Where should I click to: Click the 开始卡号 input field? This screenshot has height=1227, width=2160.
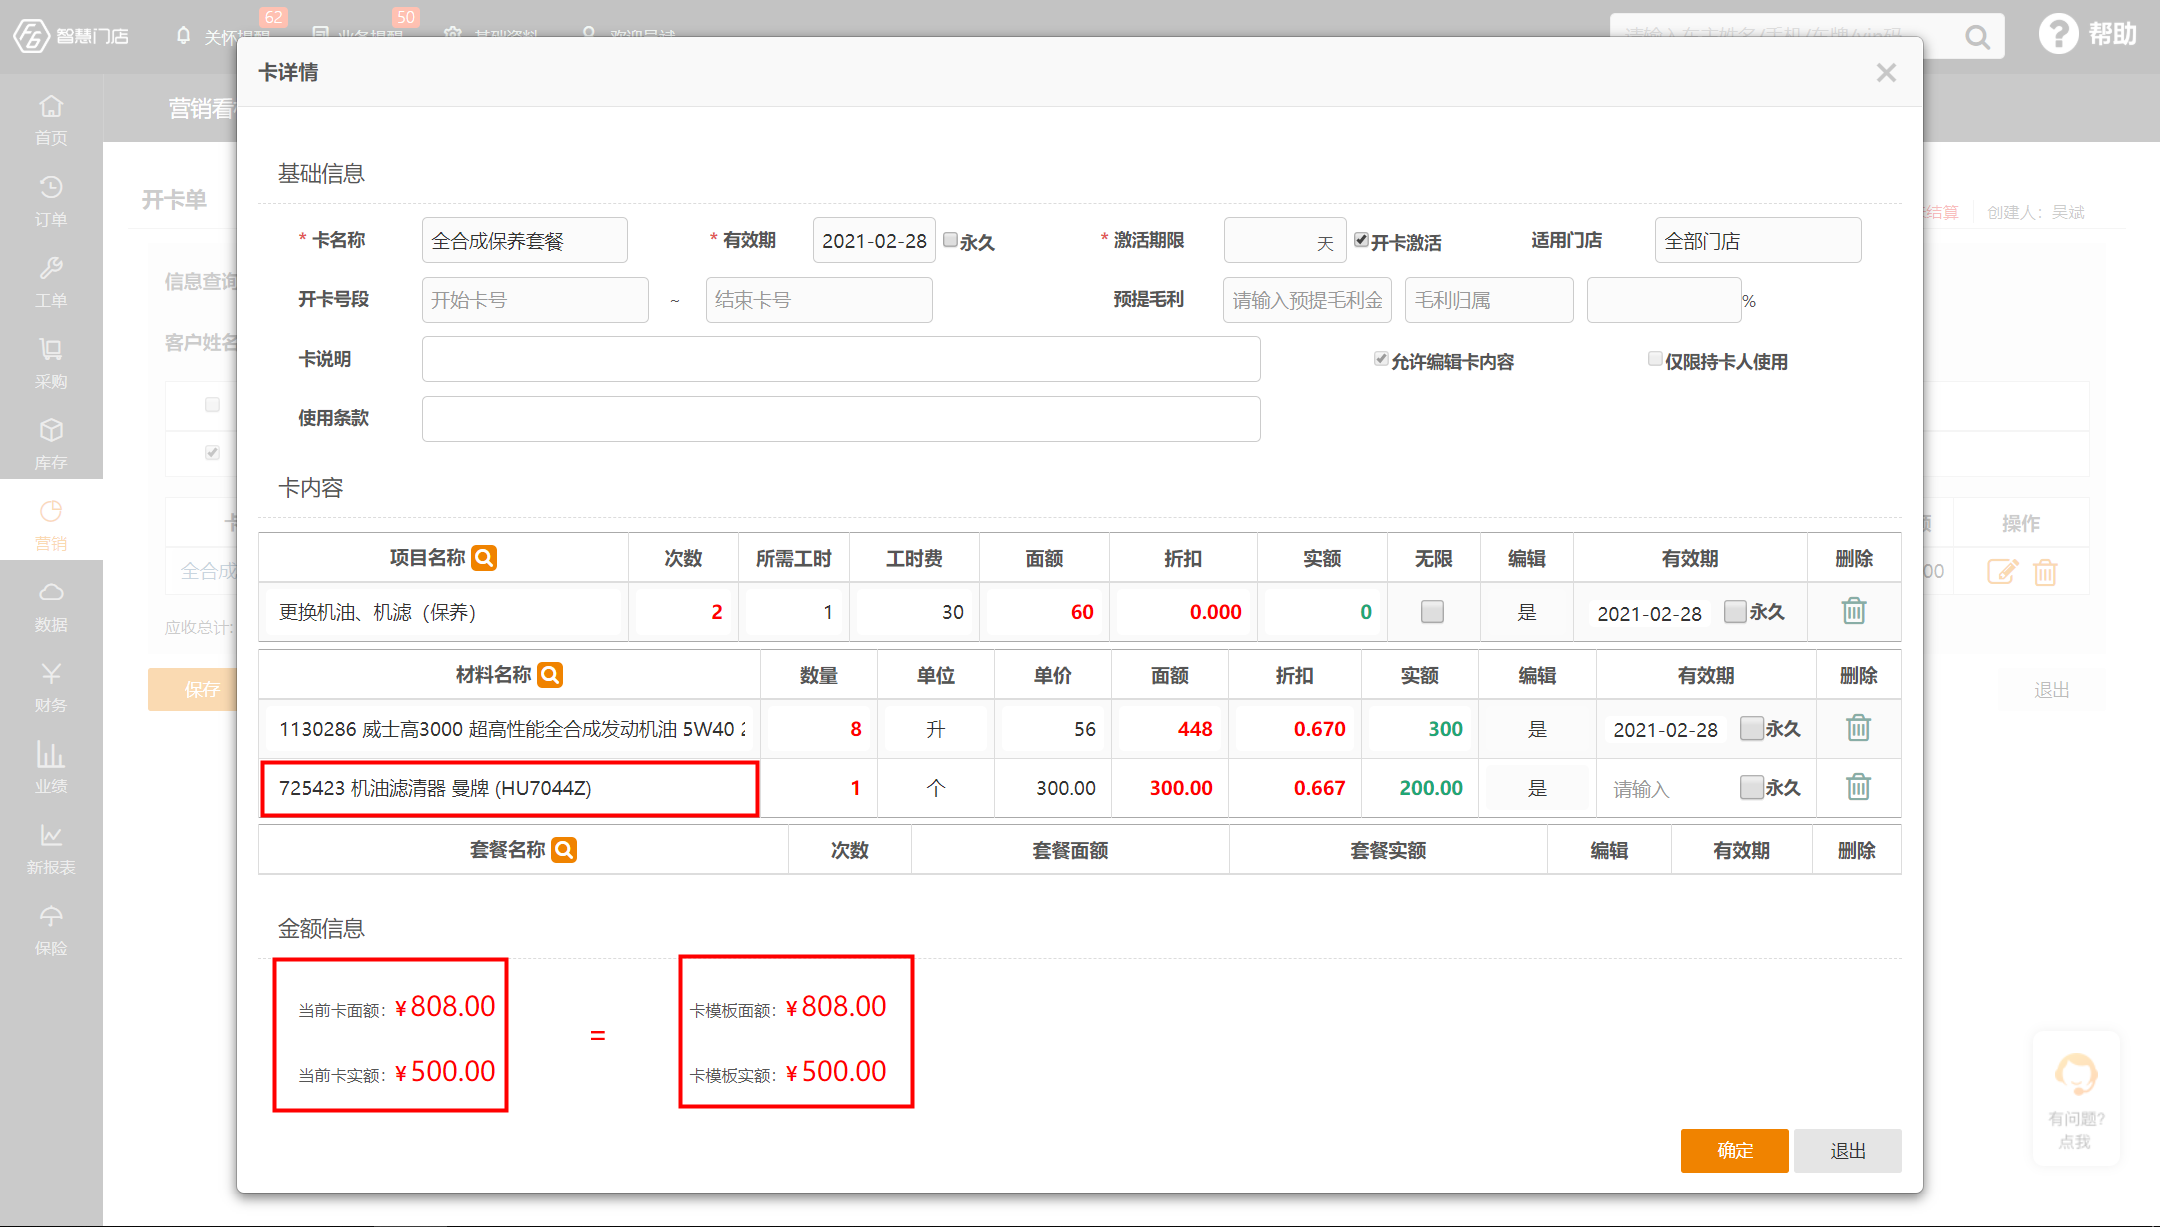(535, 300)
